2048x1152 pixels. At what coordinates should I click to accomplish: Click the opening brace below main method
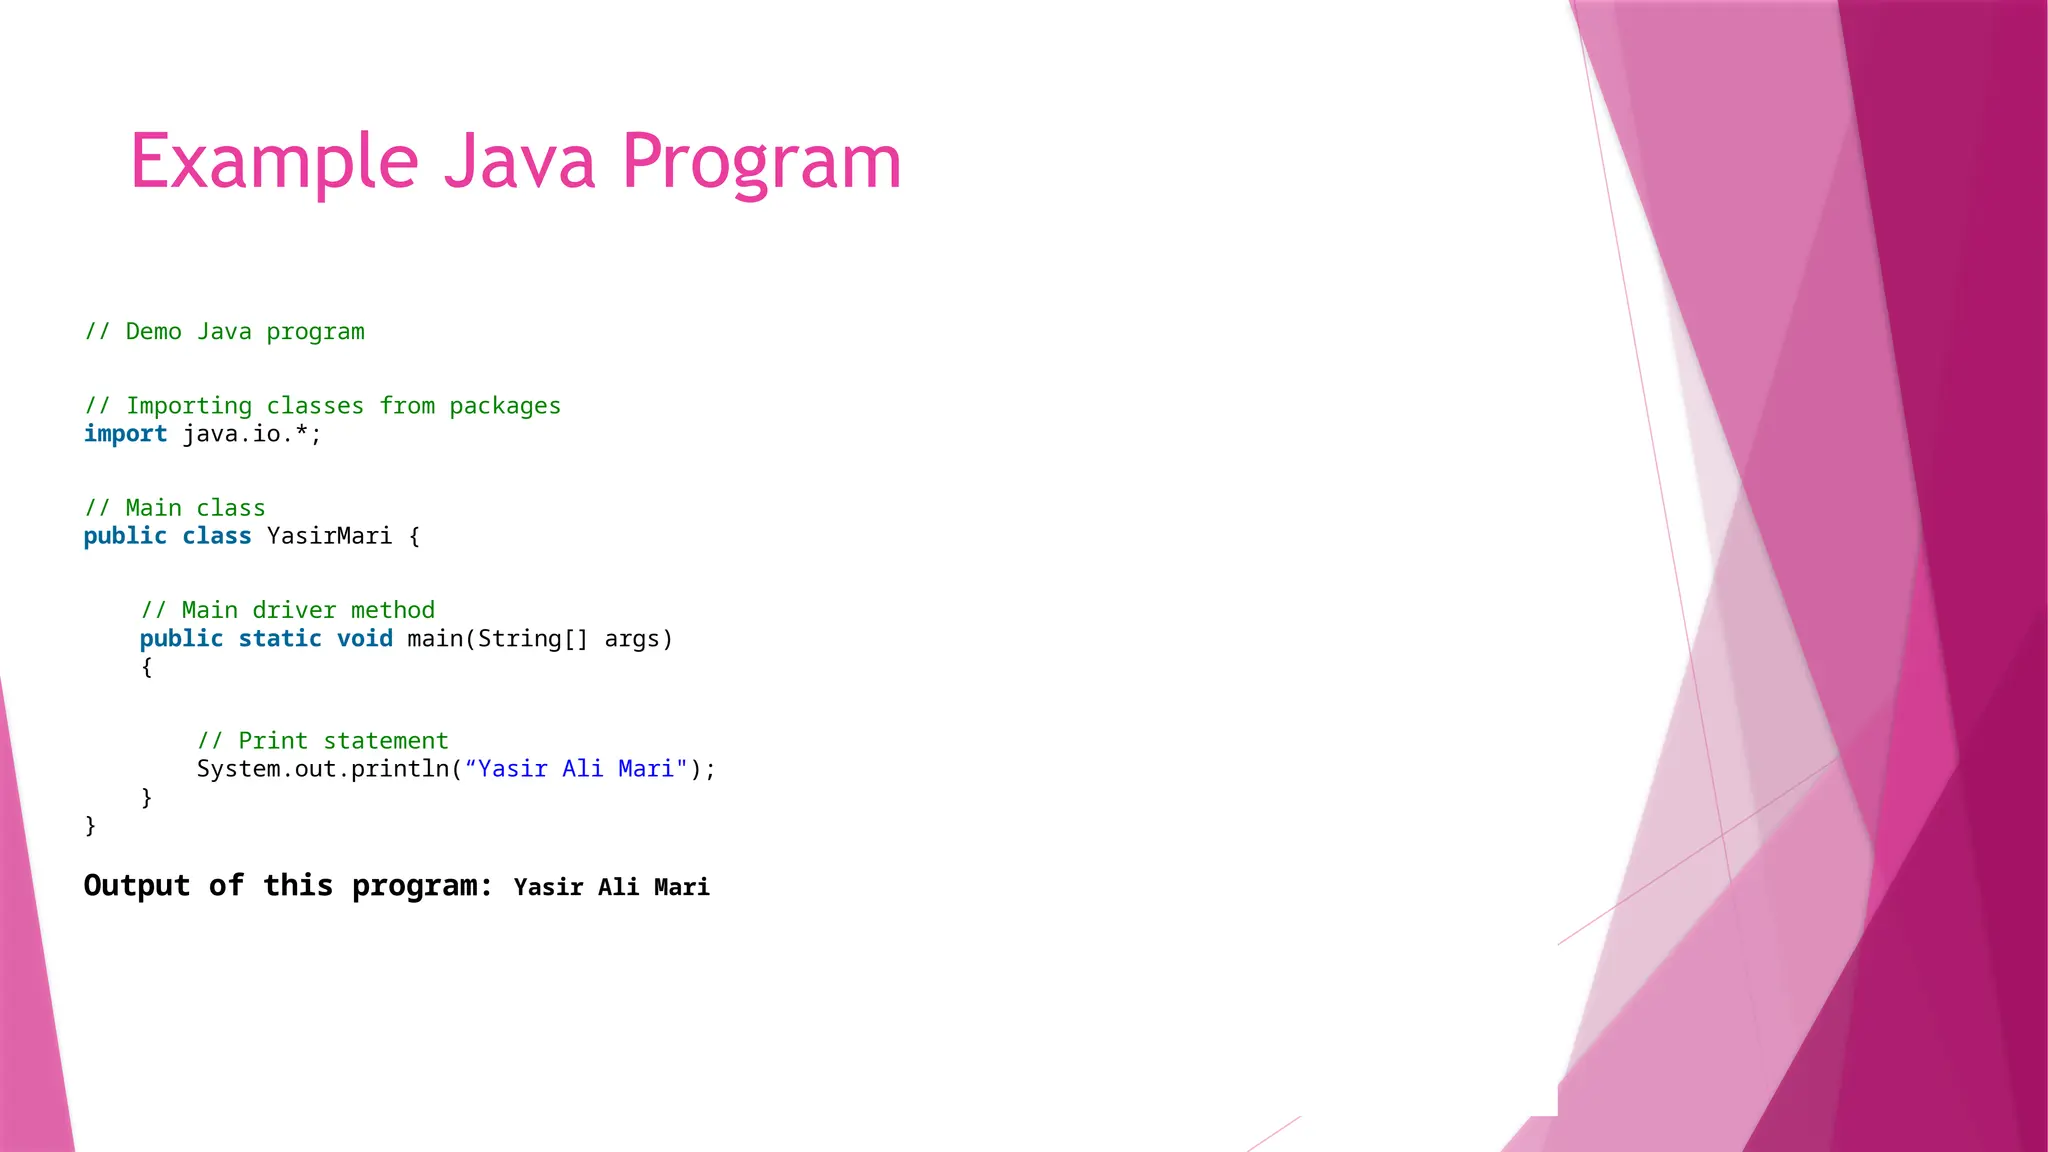tap(147, 667)
